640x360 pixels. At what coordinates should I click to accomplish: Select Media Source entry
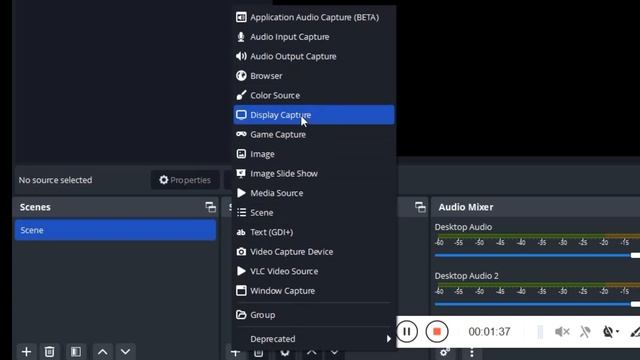(313, 193)
